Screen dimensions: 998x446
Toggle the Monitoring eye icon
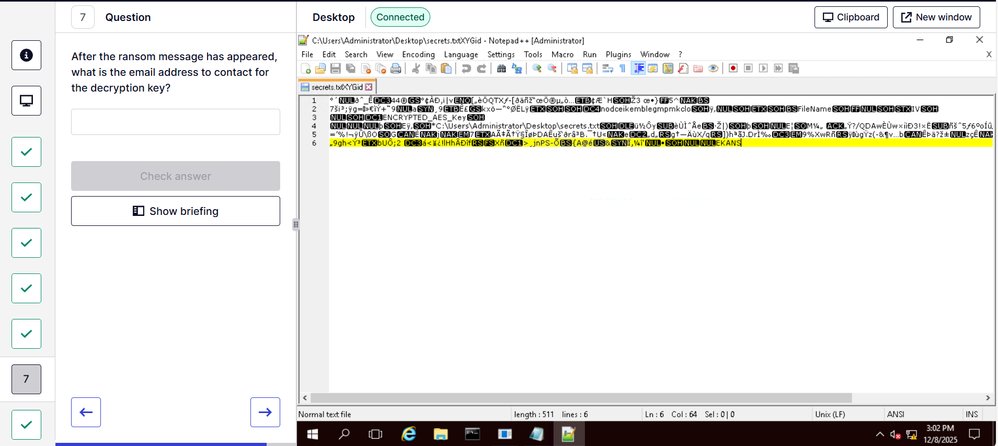pos(714,69)
